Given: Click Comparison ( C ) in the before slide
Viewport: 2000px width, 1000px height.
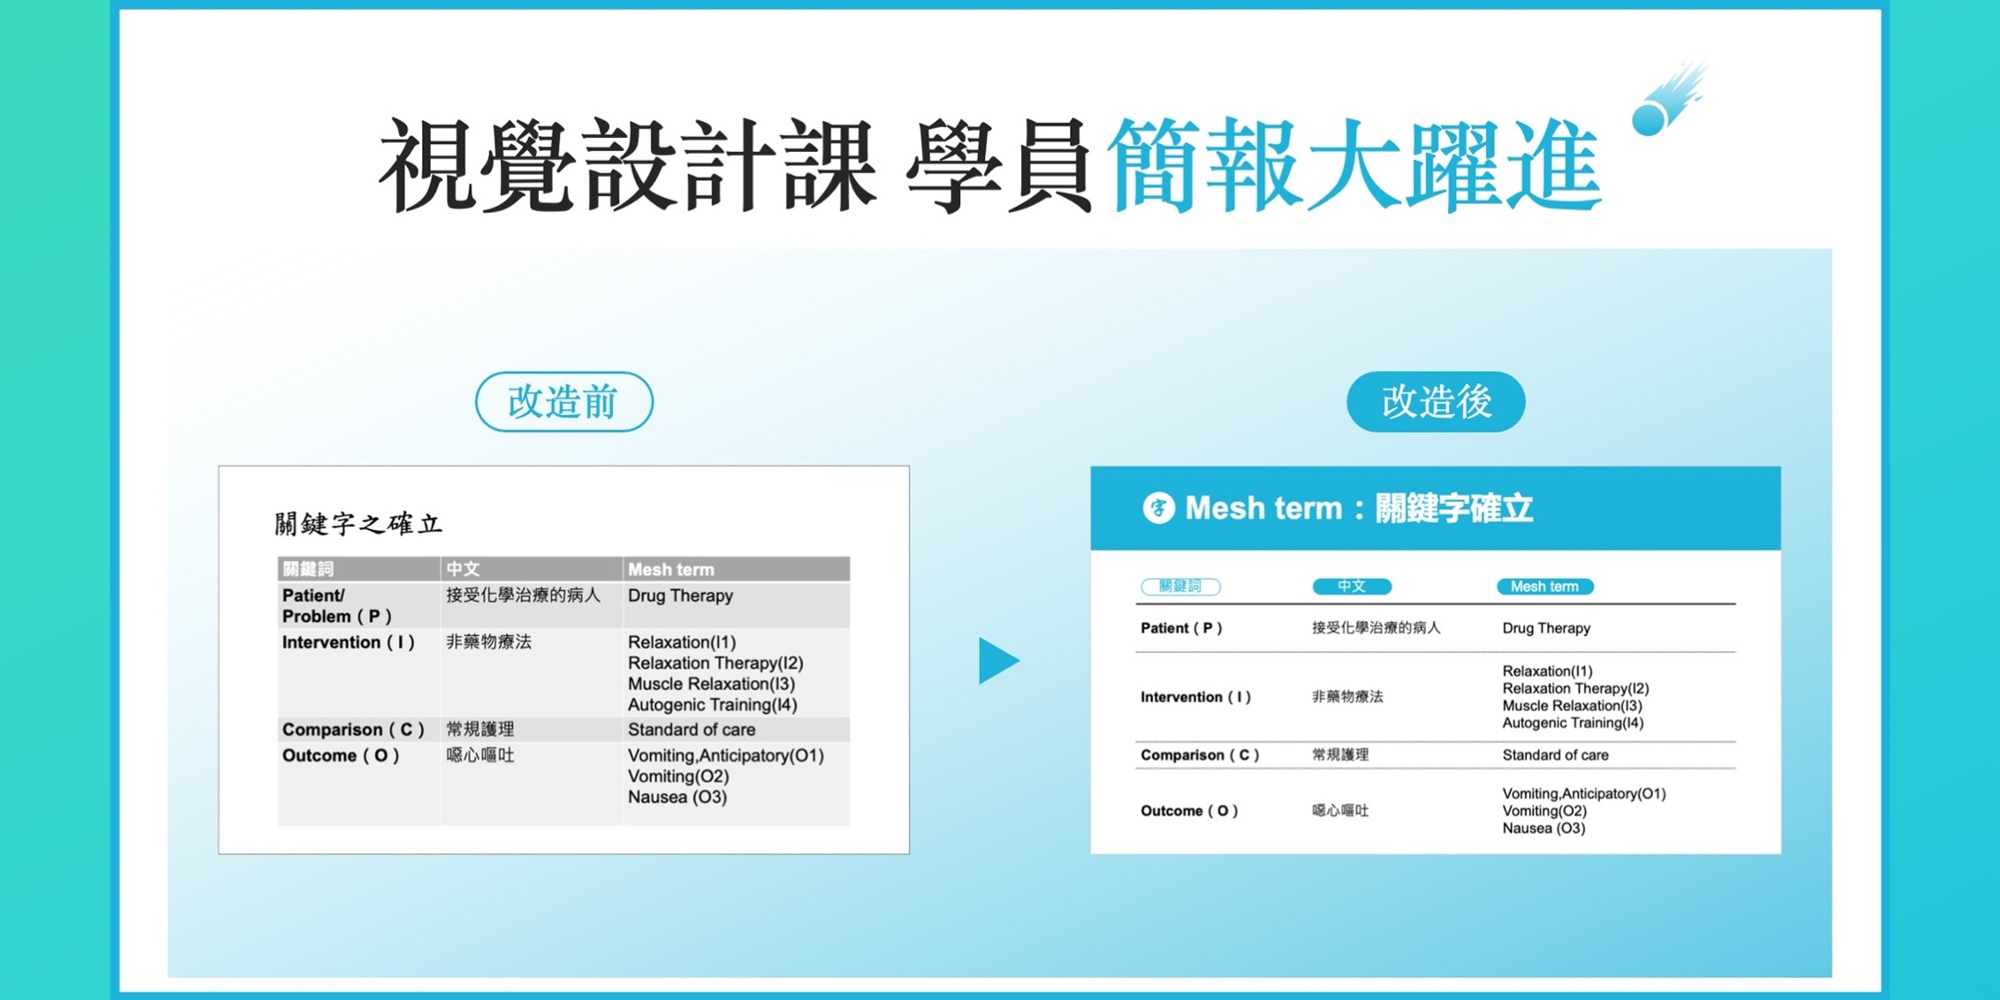Looking at the screenshot, I should tap(353, 730).
